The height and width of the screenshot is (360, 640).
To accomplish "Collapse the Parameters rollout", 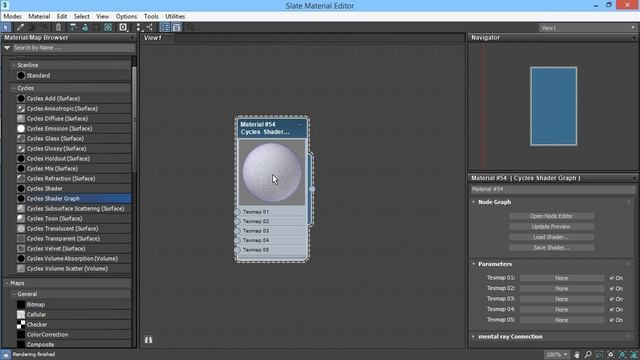I will click(473, 264).
